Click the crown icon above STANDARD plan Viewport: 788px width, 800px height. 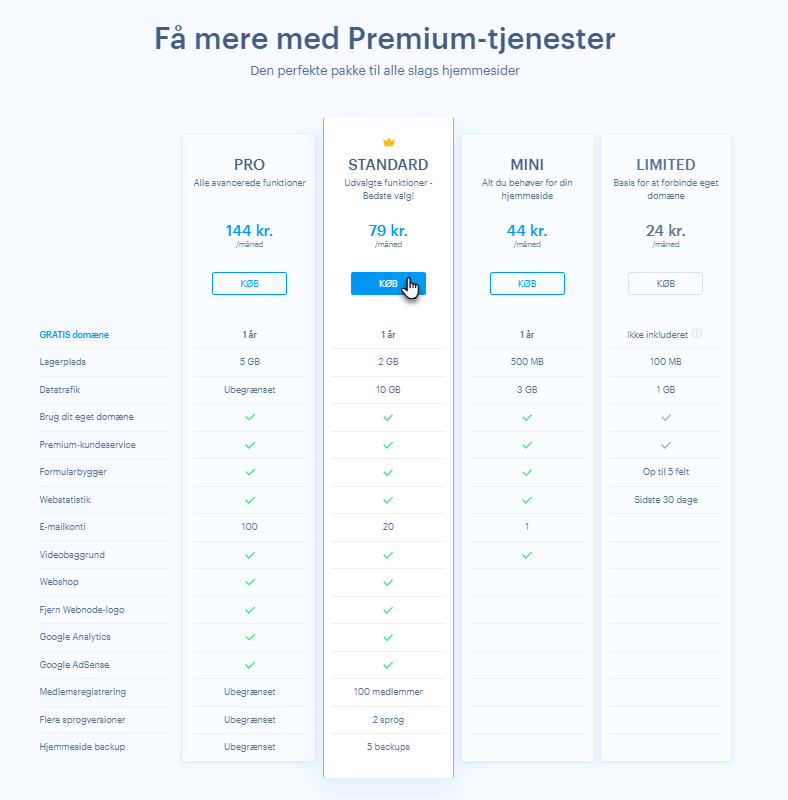[388, 143]
